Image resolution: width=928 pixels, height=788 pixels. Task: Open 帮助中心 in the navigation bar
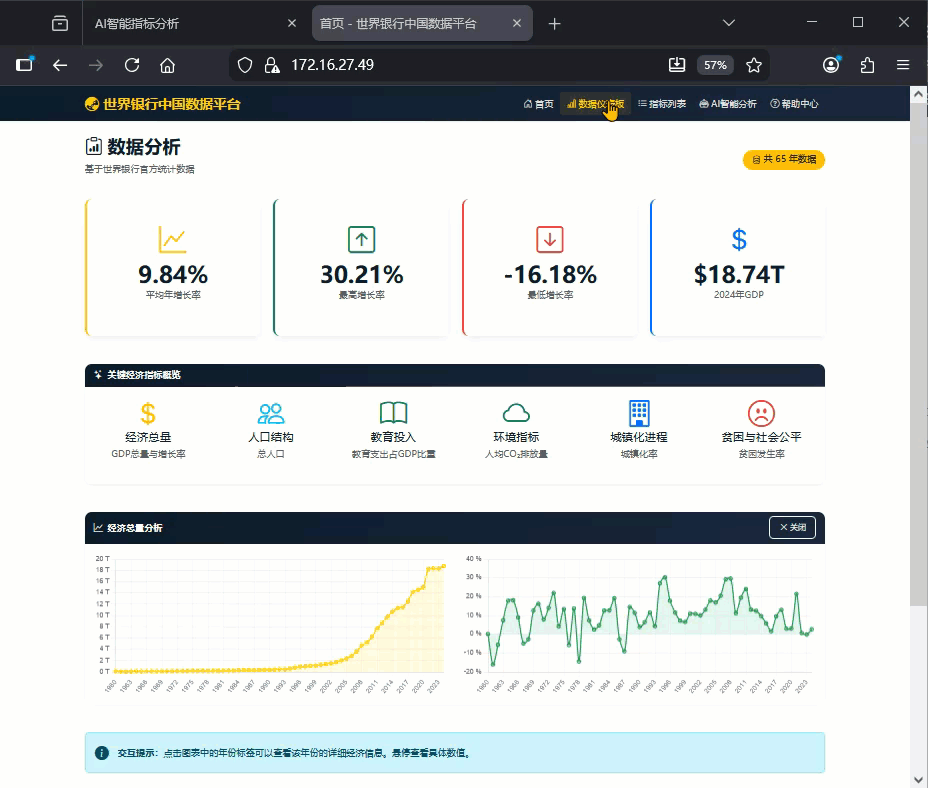click(x=794, y=104)
